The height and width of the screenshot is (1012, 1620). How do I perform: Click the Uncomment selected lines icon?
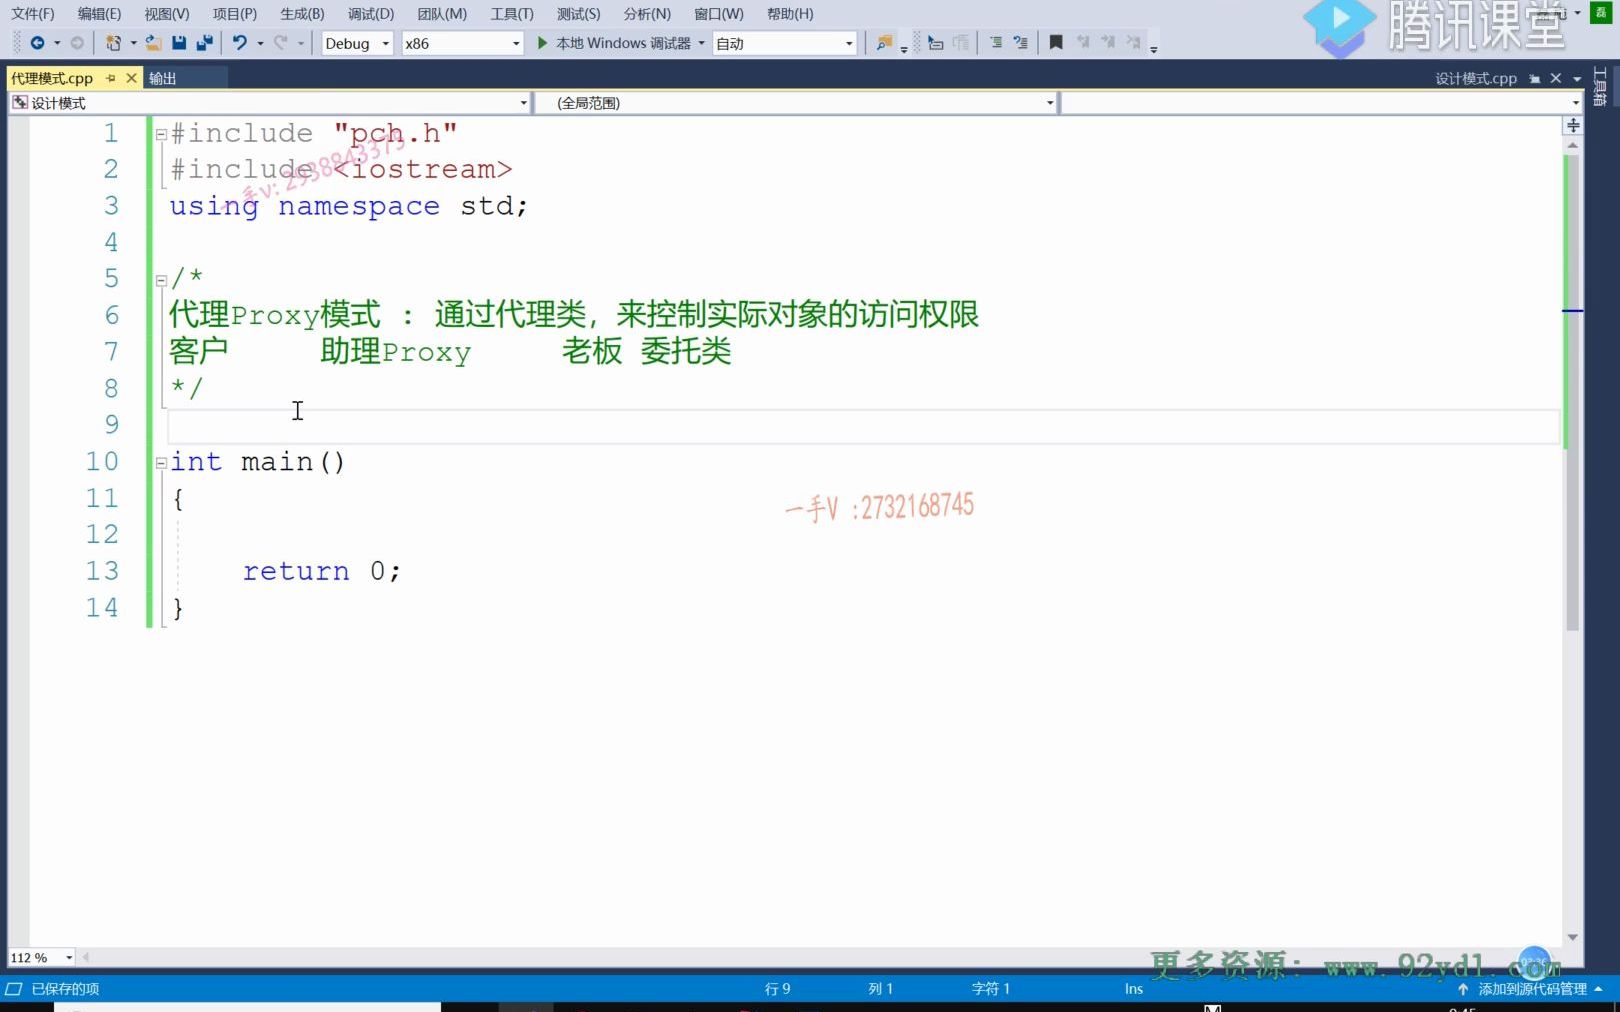(1021, 43)
